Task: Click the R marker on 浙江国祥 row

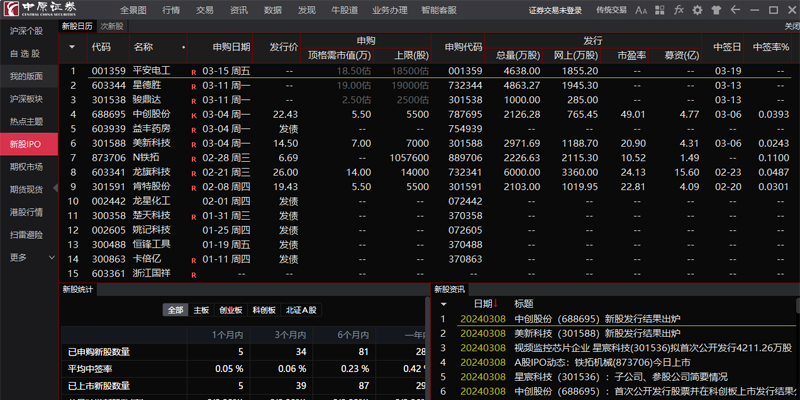Action: tap(193, 275)
